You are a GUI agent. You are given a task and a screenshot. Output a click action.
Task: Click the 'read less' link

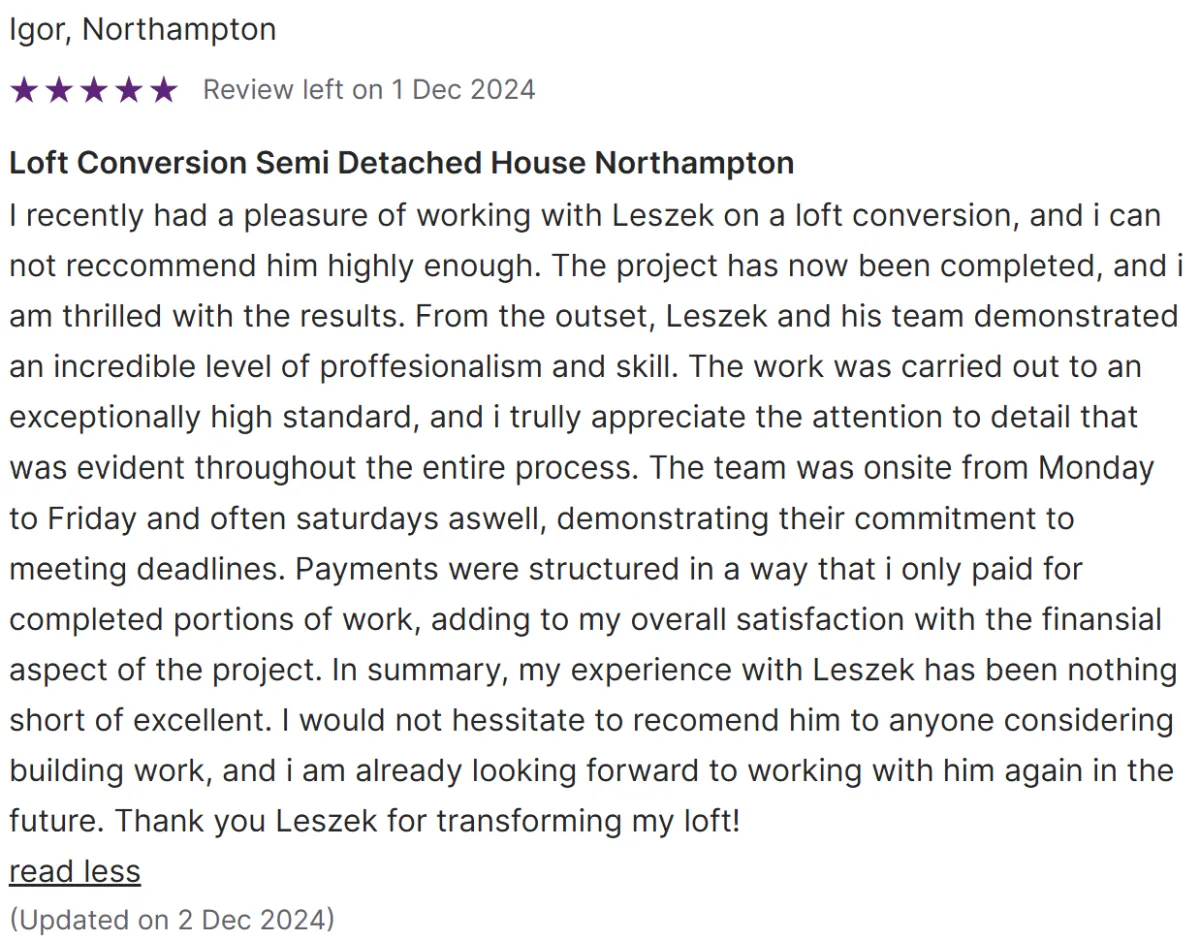(x=75, y=871)
